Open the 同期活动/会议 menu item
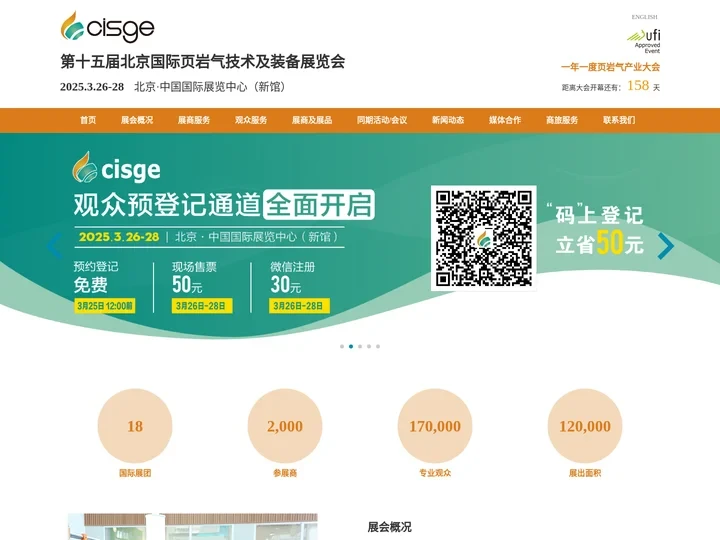The height and width of the screenshot is (540, 720). 382,120
